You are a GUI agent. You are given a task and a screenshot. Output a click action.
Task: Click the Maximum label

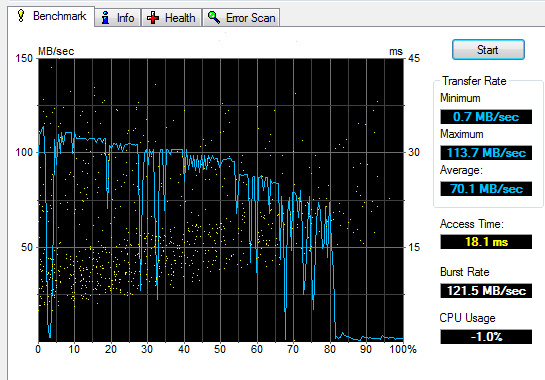(x=462, y=134)
